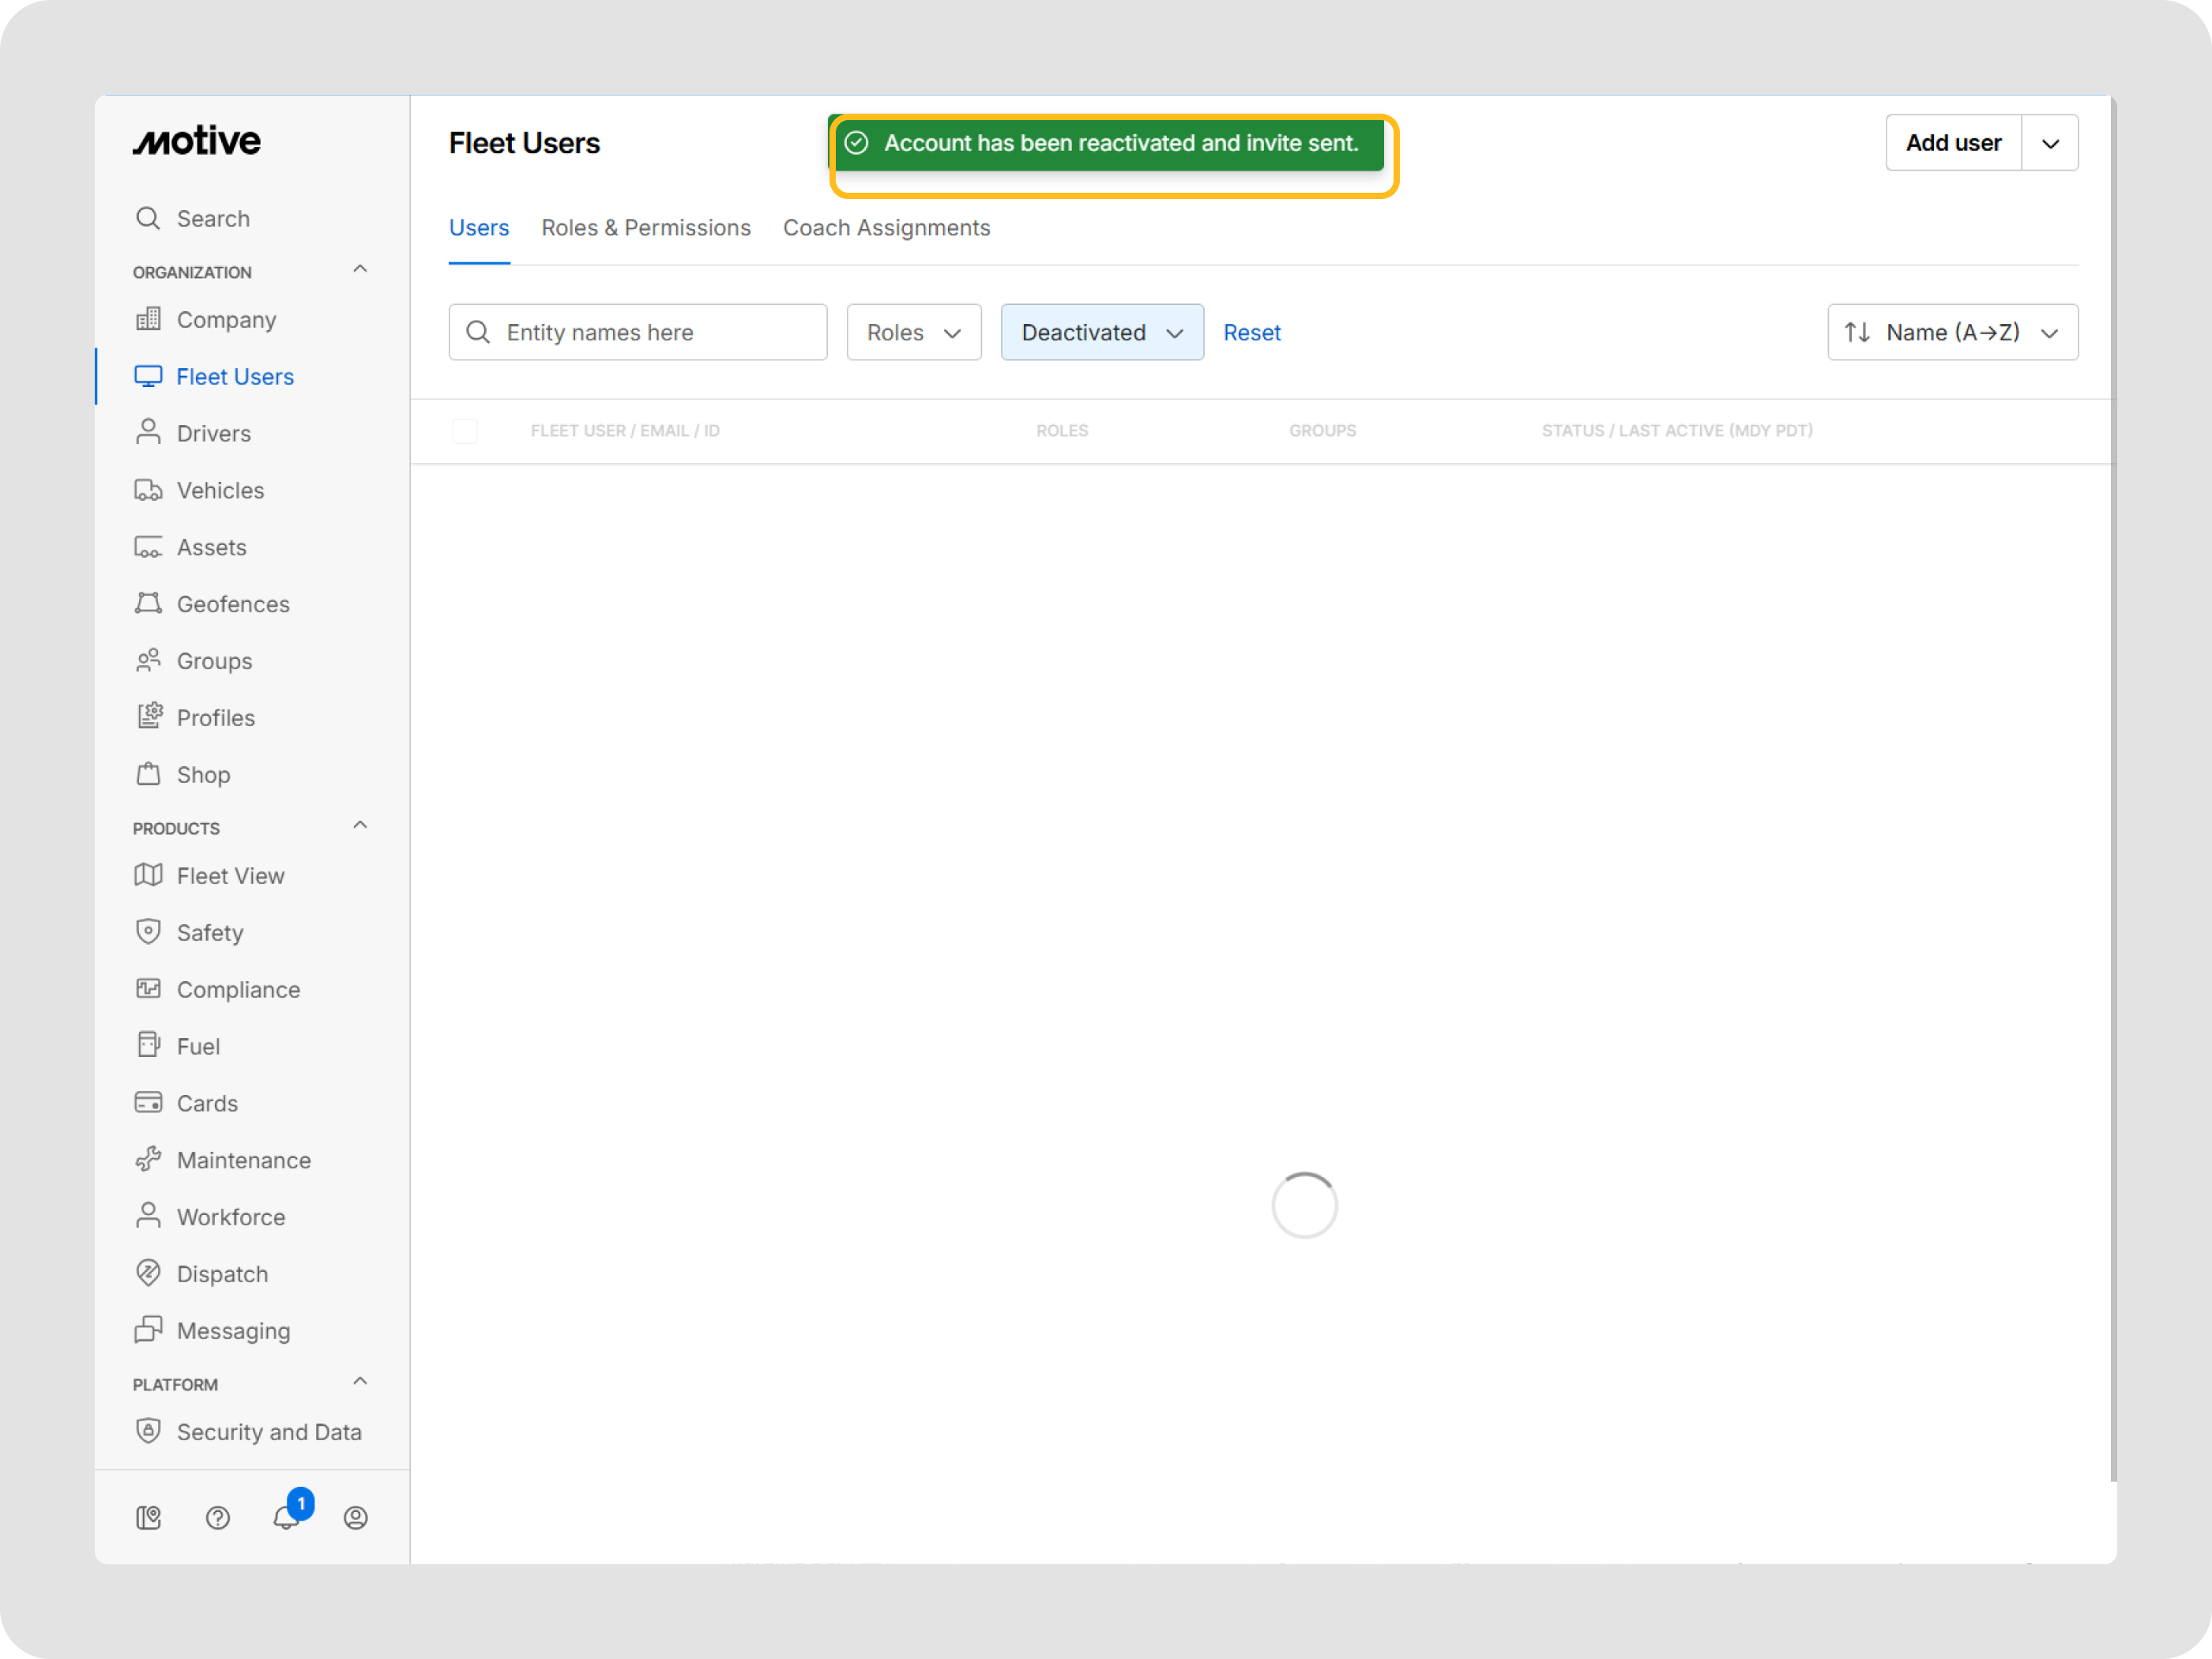Click the help question mark icon
This screenshot has height=1659, width=2212.
(217, 1517)
